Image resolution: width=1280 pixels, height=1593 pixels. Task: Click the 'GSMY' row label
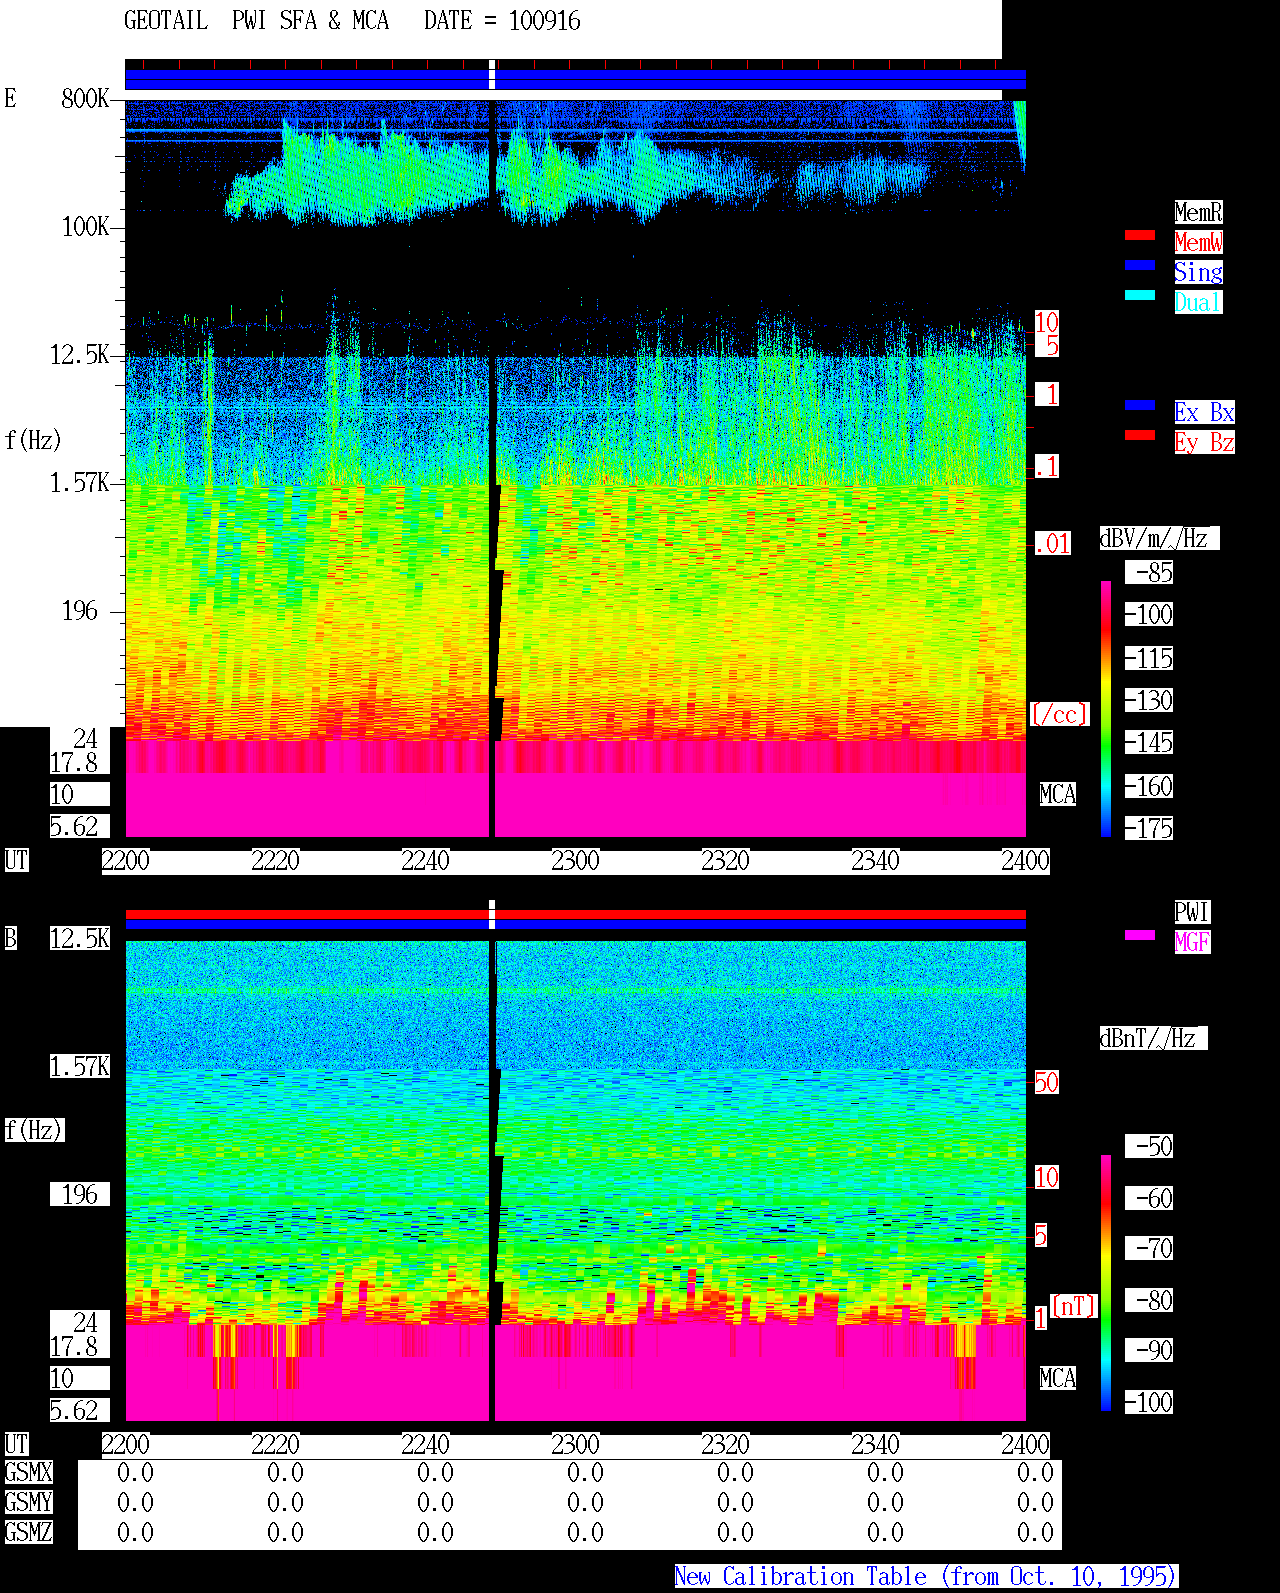tap(28, 1502)
